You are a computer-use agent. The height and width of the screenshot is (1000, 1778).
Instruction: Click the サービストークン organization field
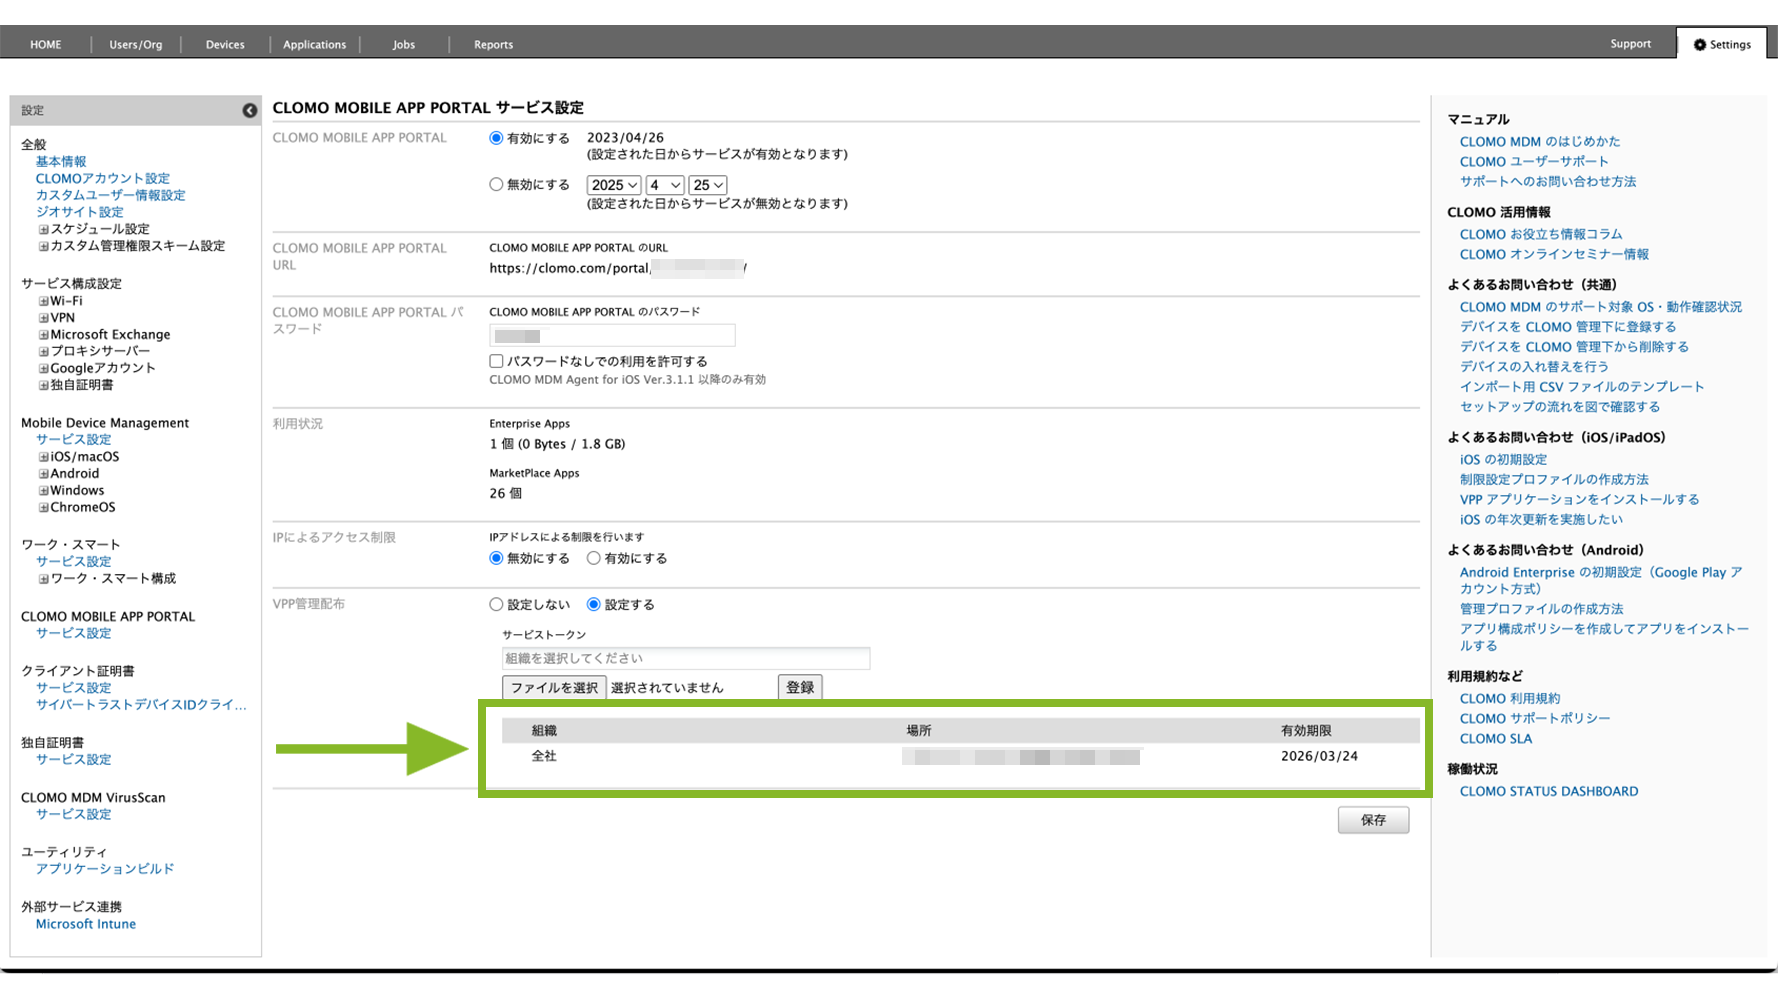pyautogui.click(x=686, y=658)
